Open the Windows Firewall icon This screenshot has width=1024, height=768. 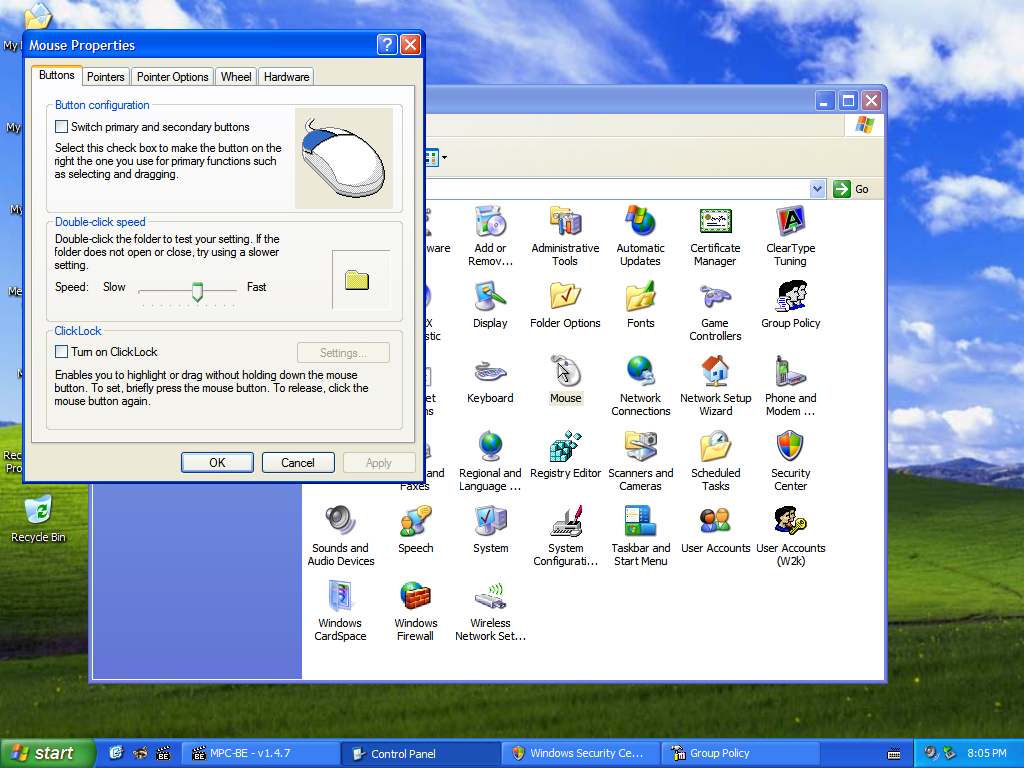(x=415, y=597)
